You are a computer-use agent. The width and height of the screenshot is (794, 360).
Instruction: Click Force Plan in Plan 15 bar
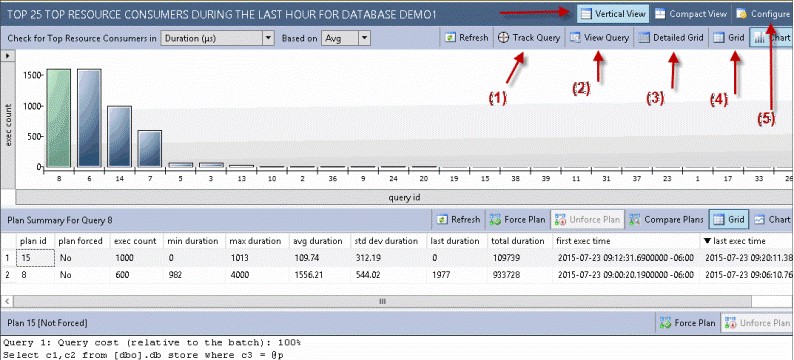687,323
